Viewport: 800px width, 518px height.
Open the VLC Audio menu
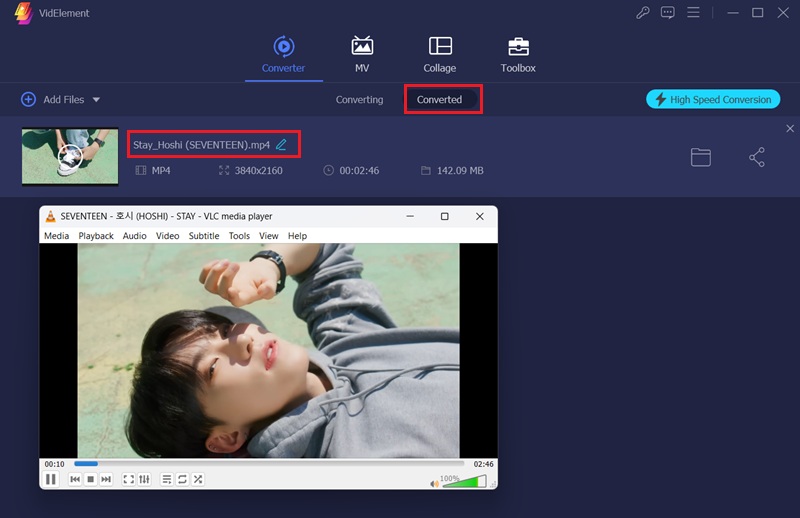click(x=135, y=236)
